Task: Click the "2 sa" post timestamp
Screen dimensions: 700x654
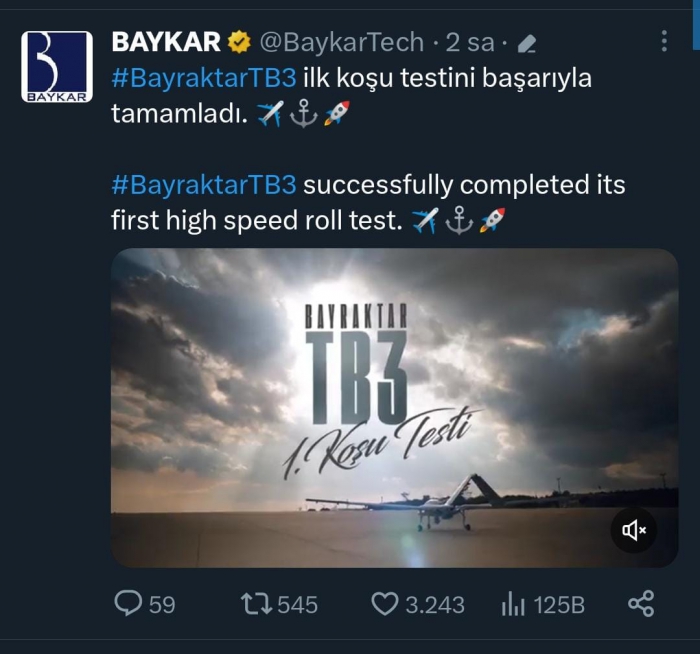Action: [x=470, y=42]
